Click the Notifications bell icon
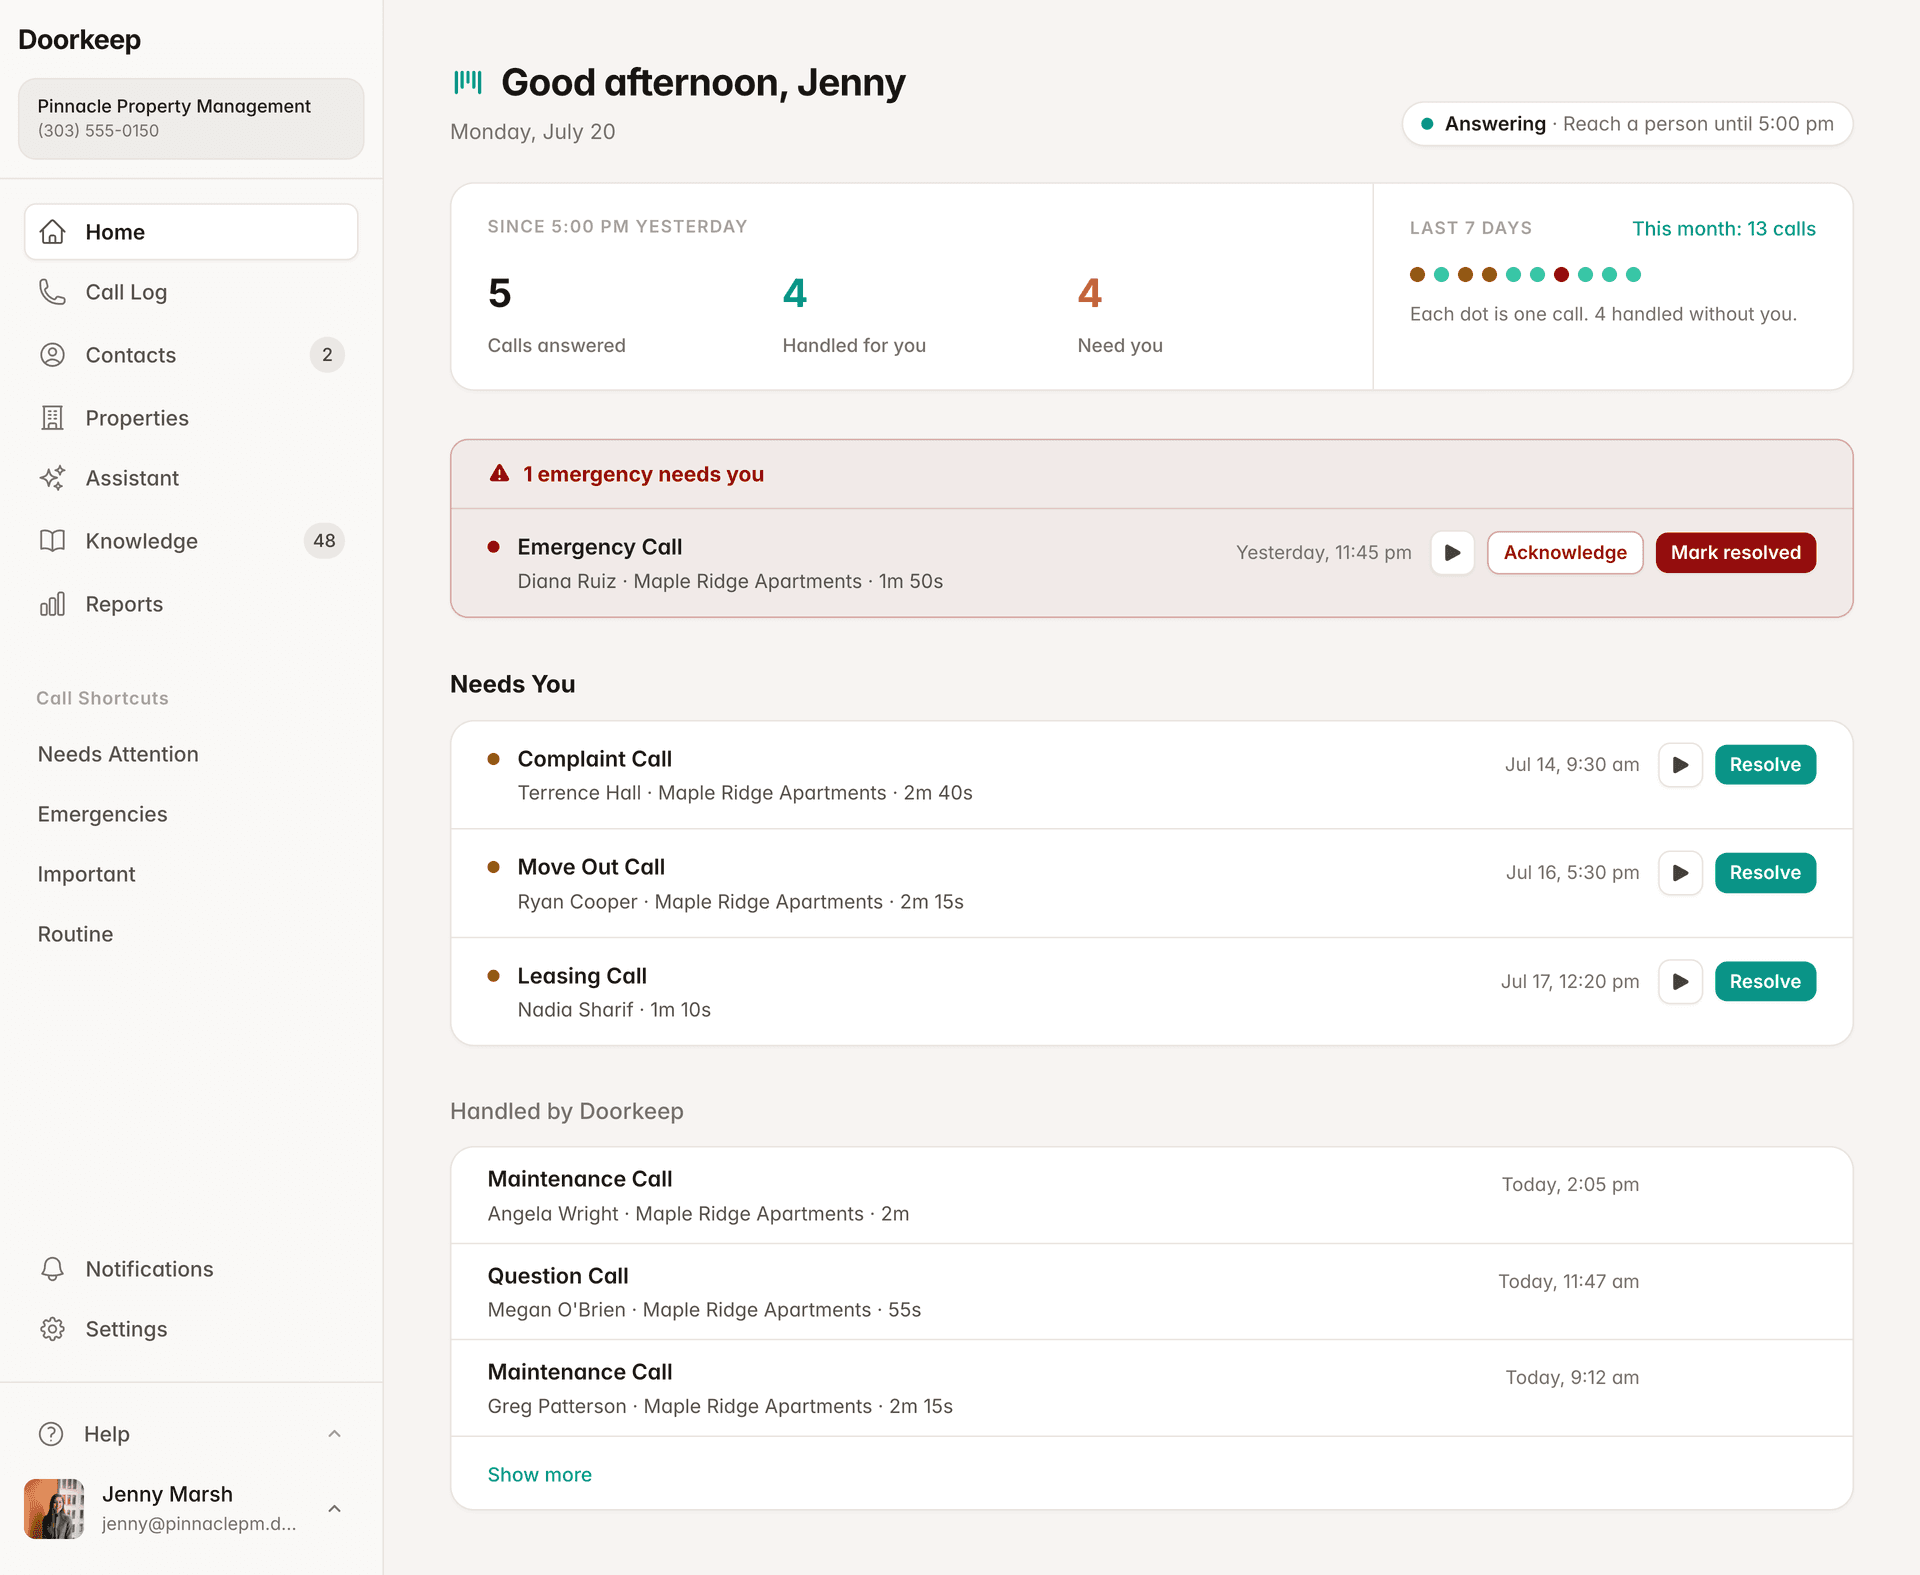The height and width of the screenshot is (1575, 1920). [53, 1269]
